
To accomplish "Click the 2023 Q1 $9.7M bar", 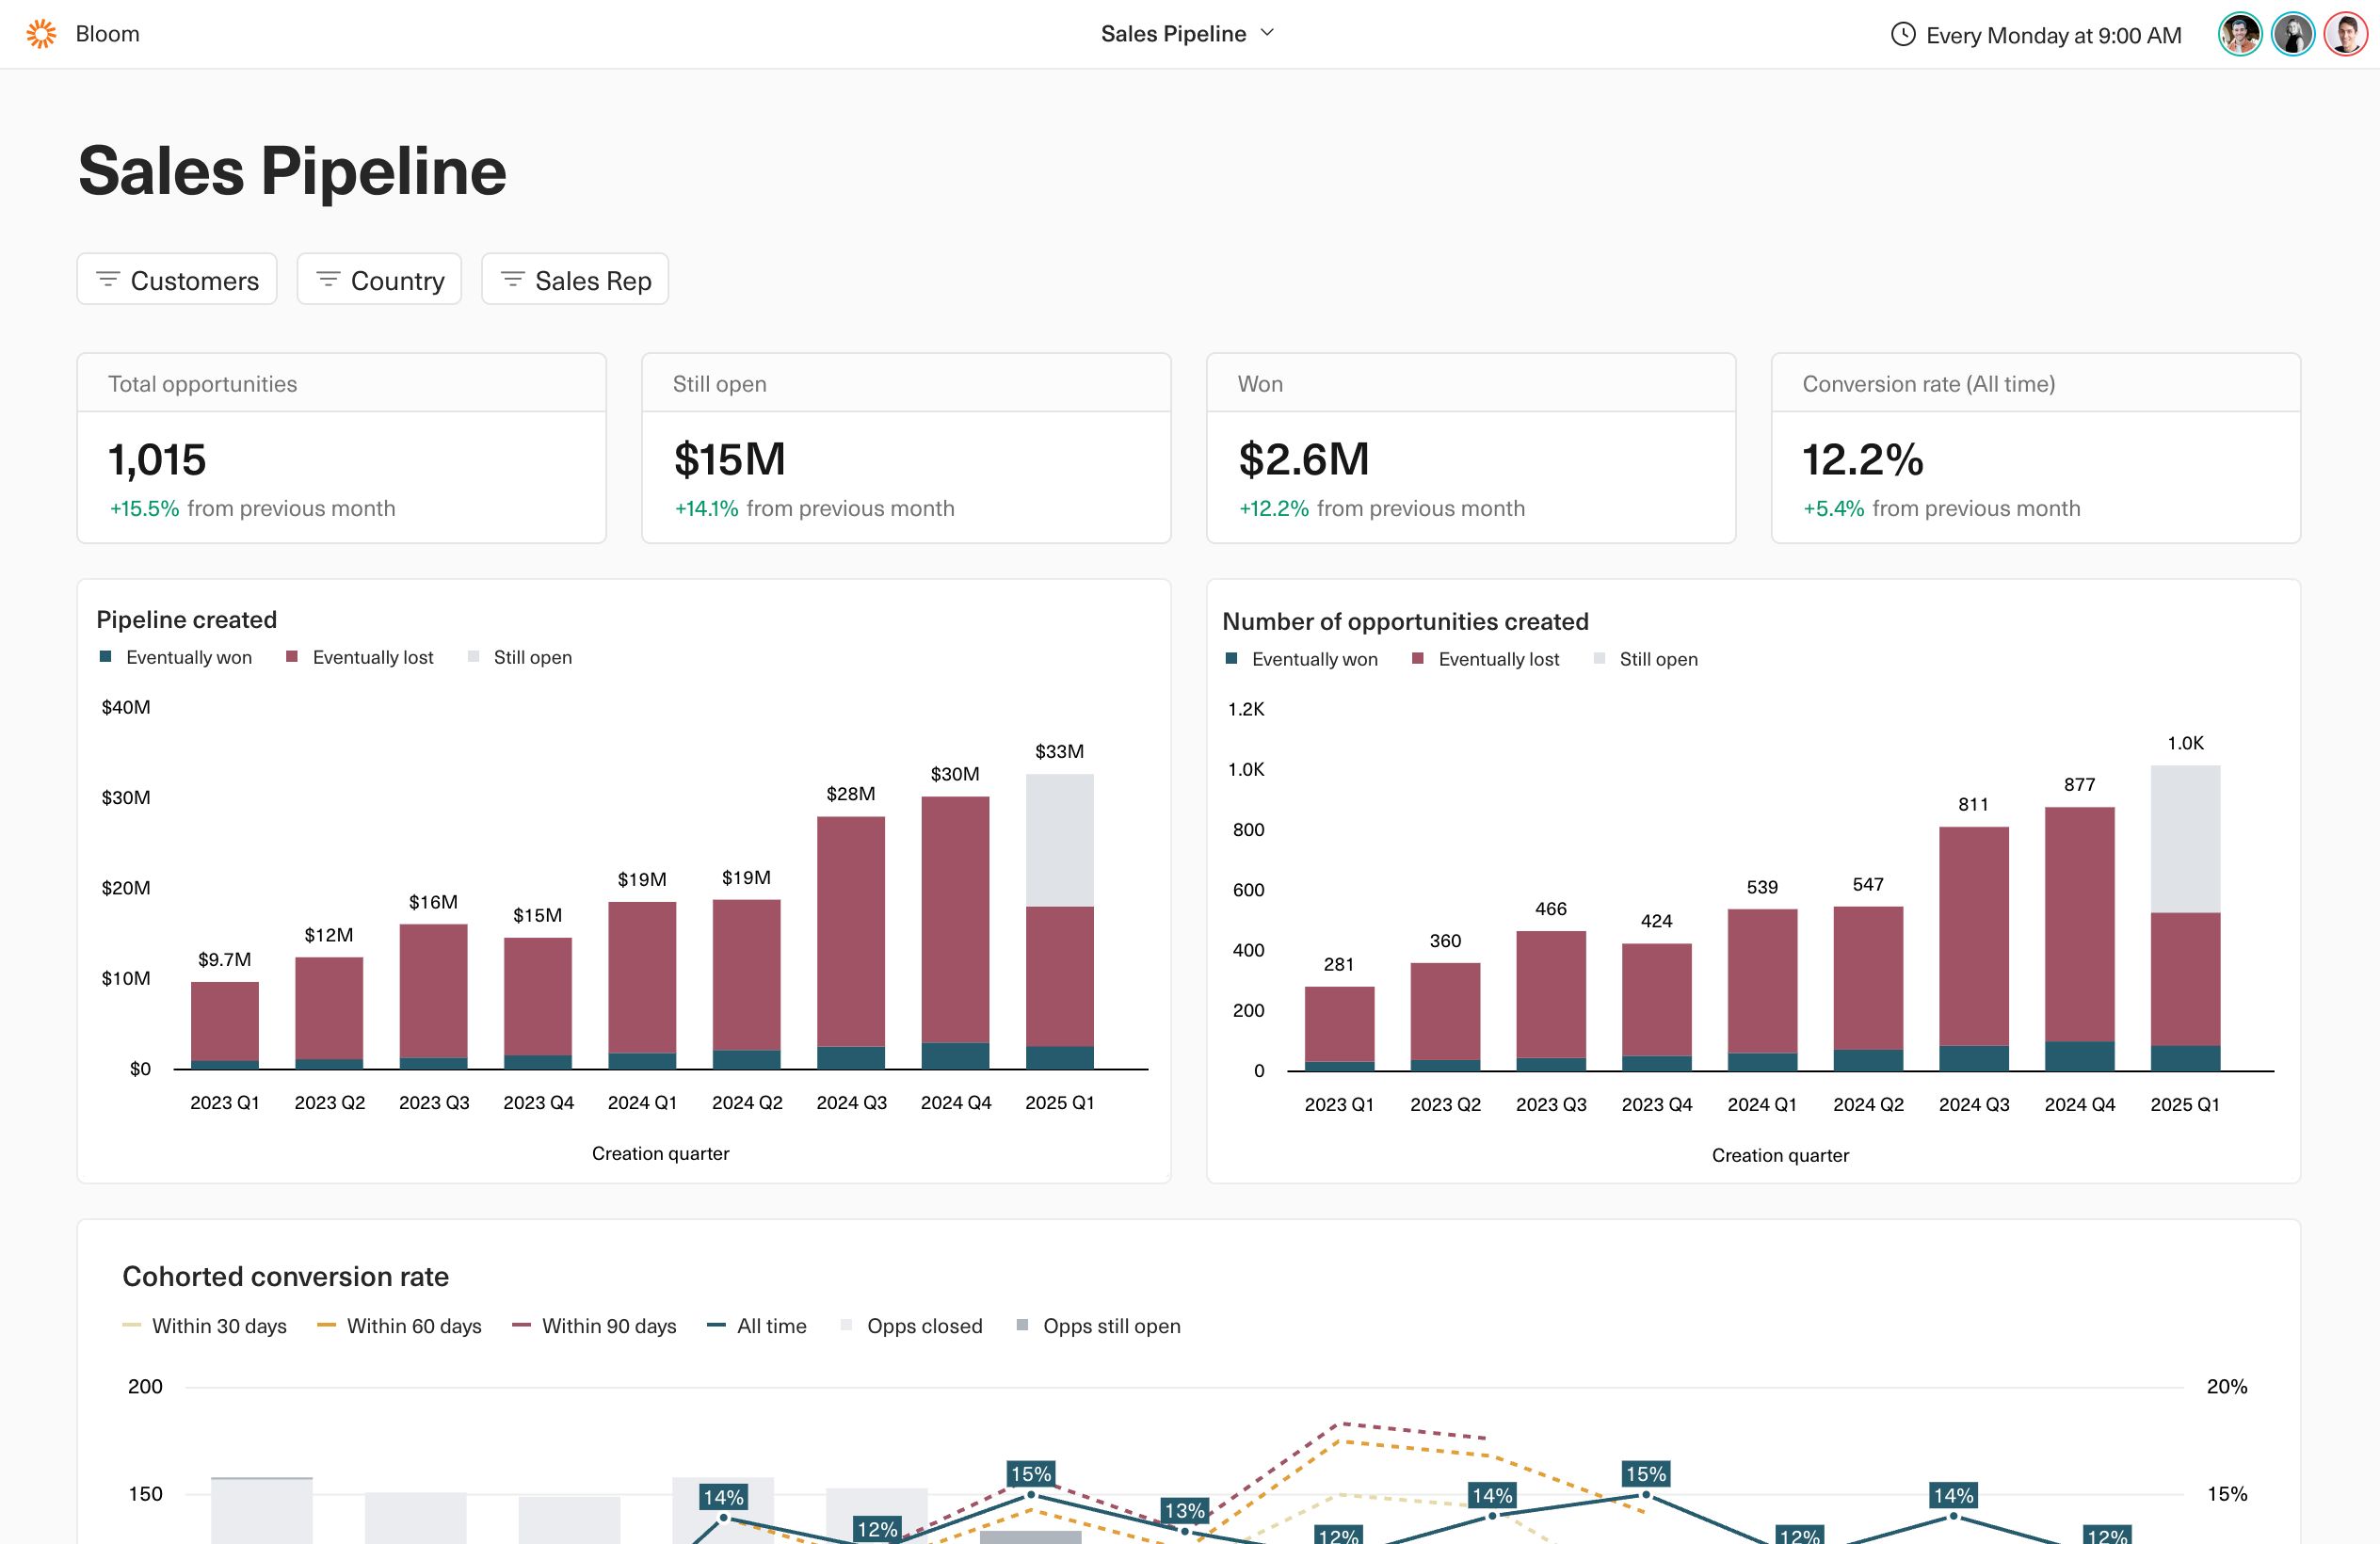I will click(225, 1025).
